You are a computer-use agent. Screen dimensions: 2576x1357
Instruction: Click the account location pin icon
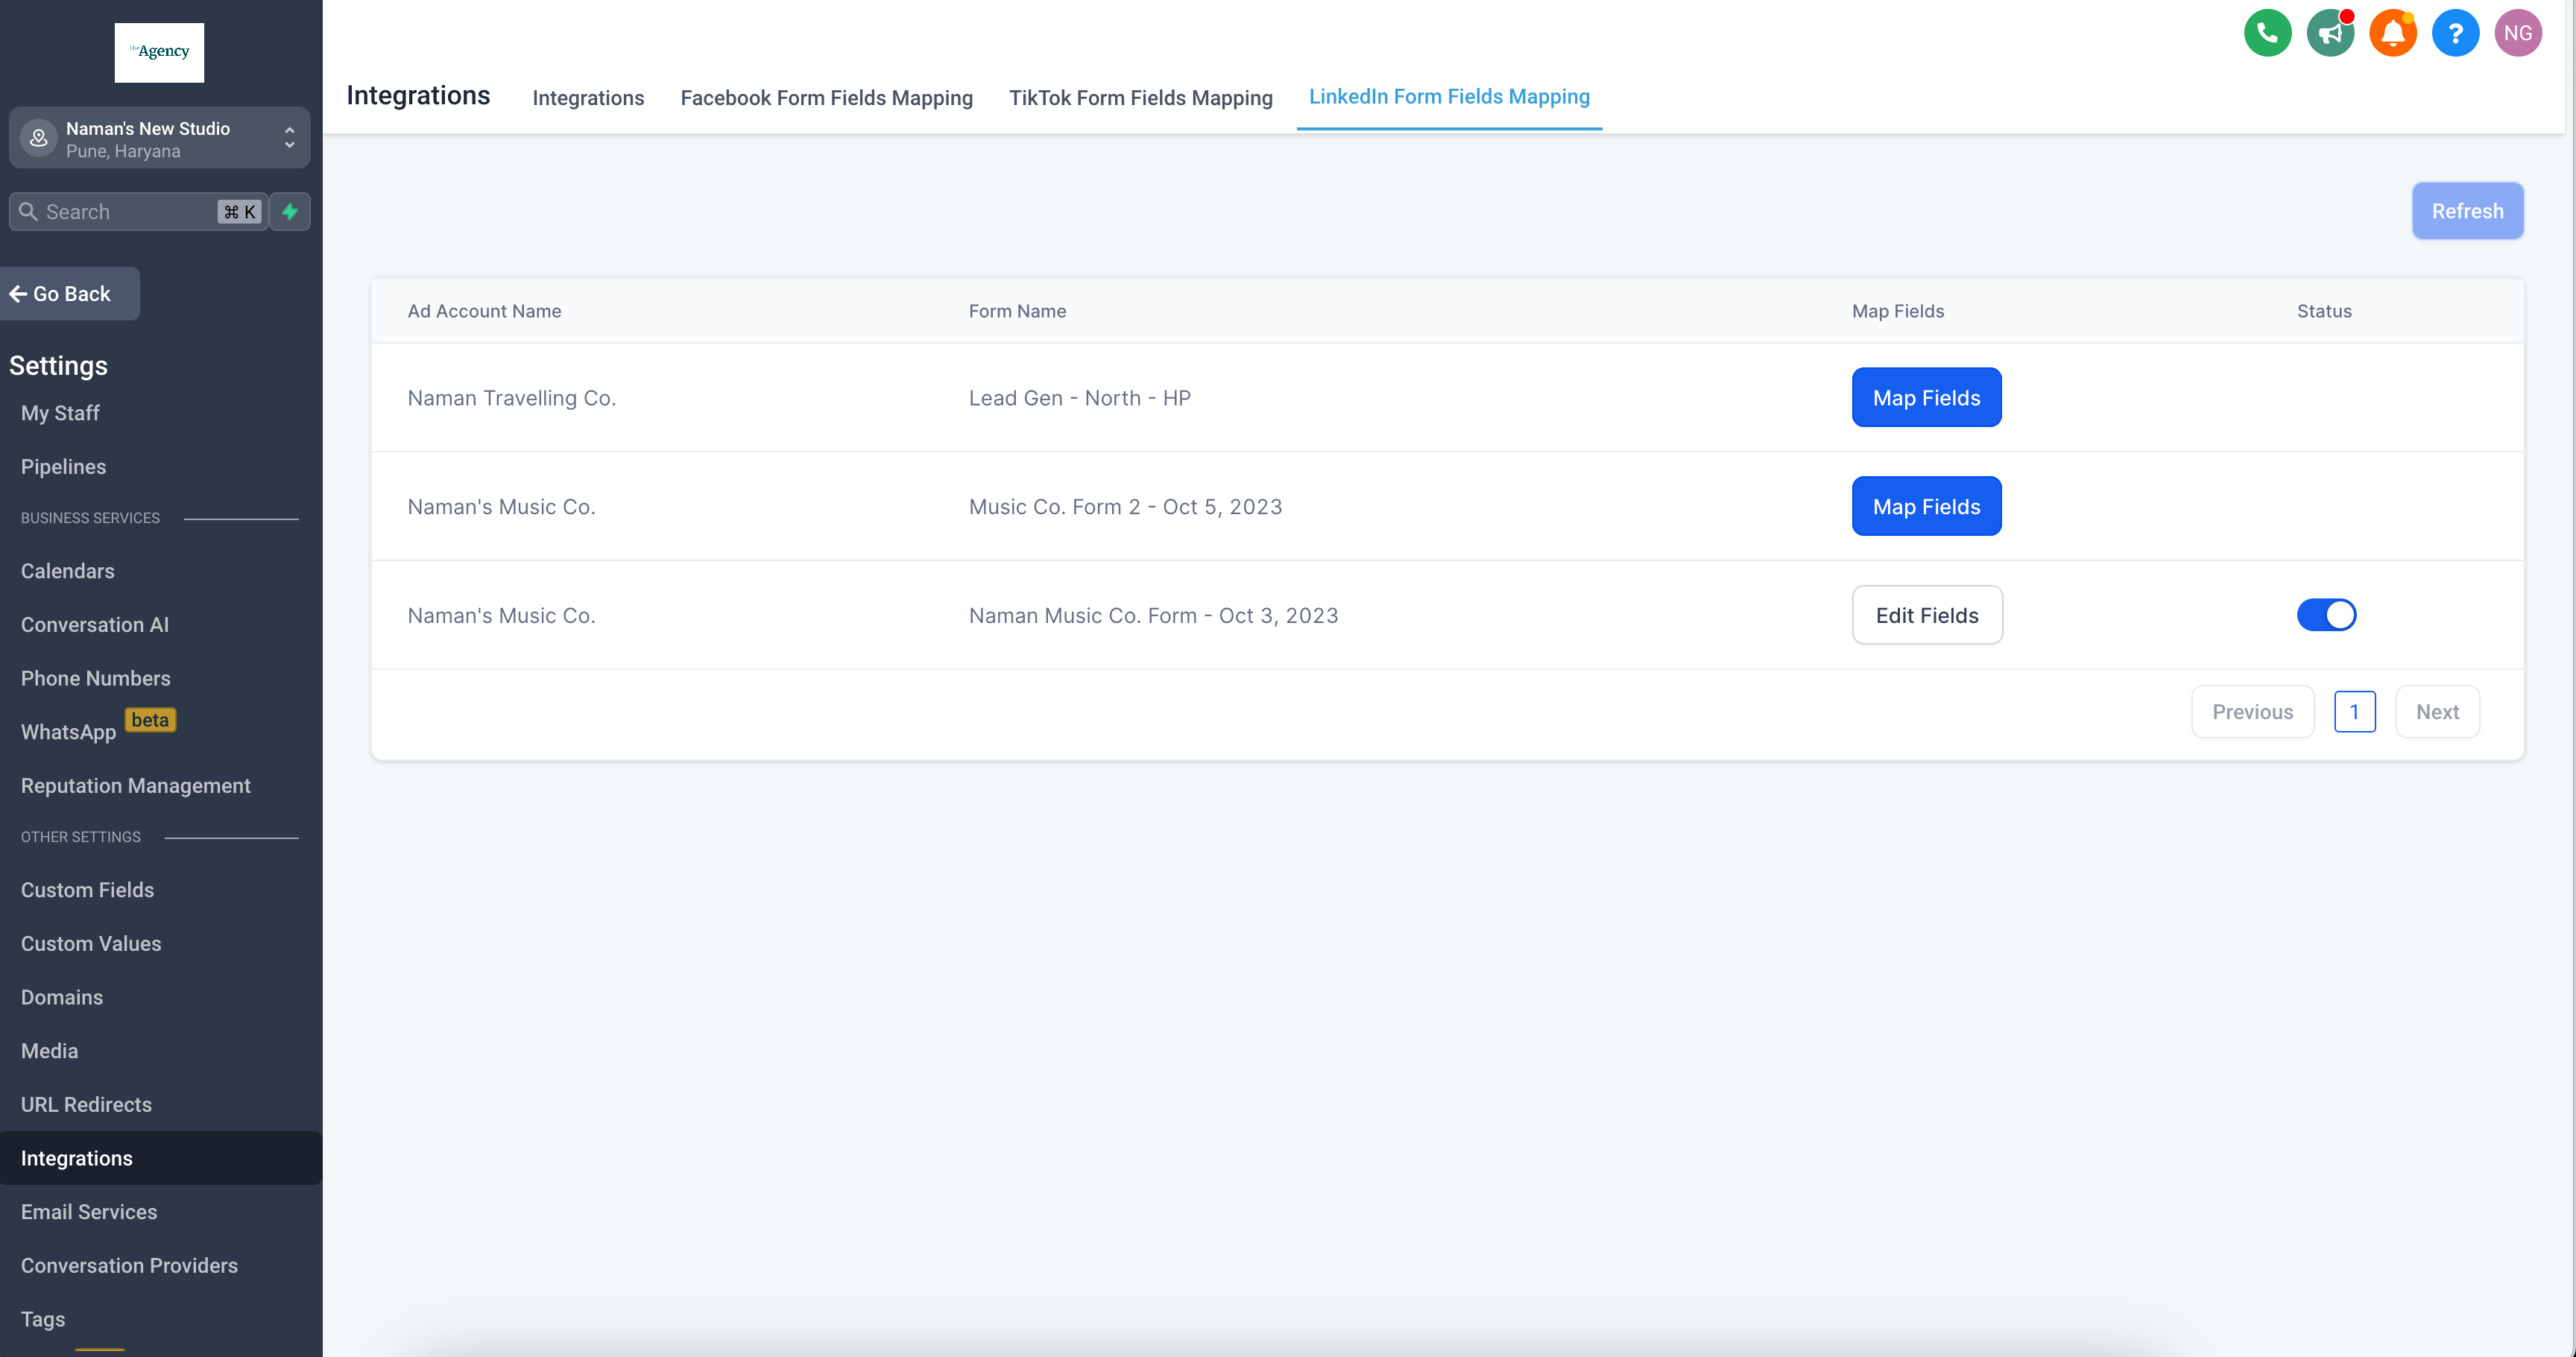pyautogui.click(x=38, y=138)
